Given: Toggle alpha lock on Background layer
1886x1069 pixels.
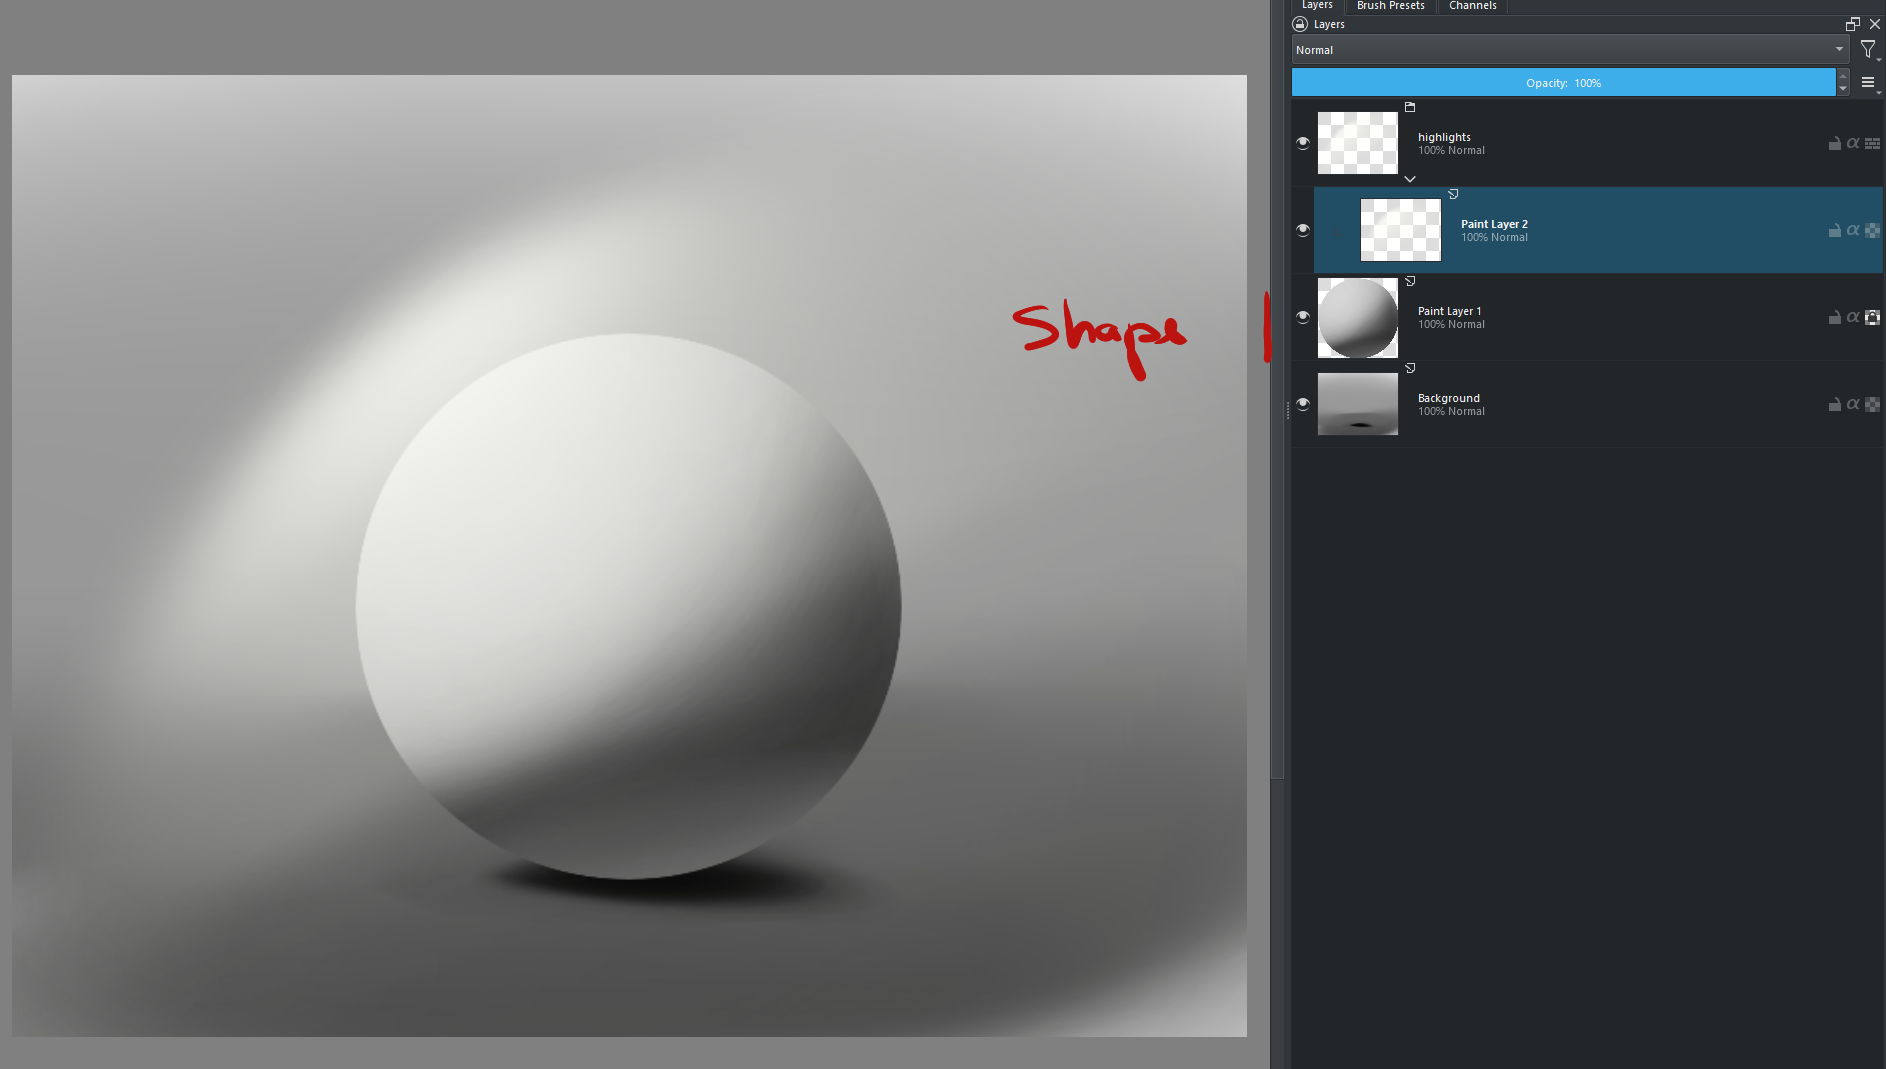Looking at the screenshot, I should (x=1873, y=405).
